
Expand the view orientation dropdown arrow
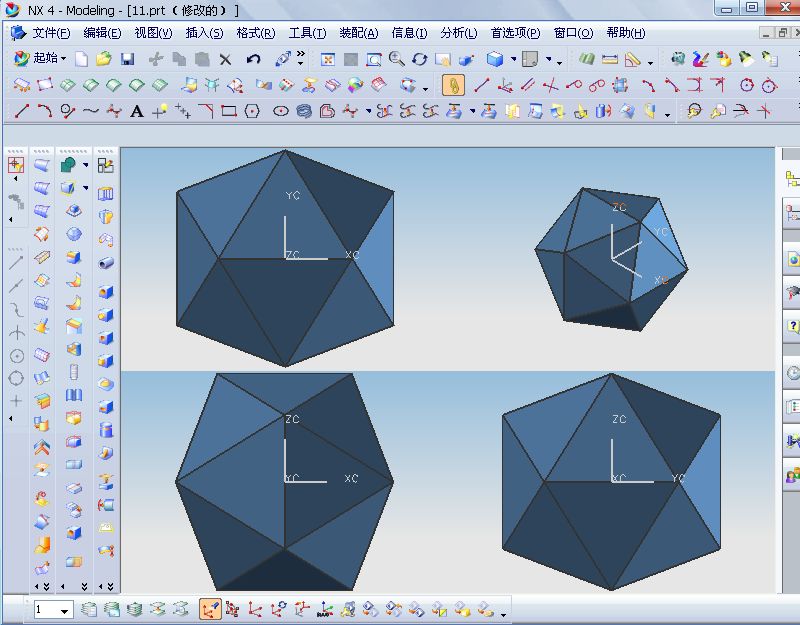click(549, 59)
